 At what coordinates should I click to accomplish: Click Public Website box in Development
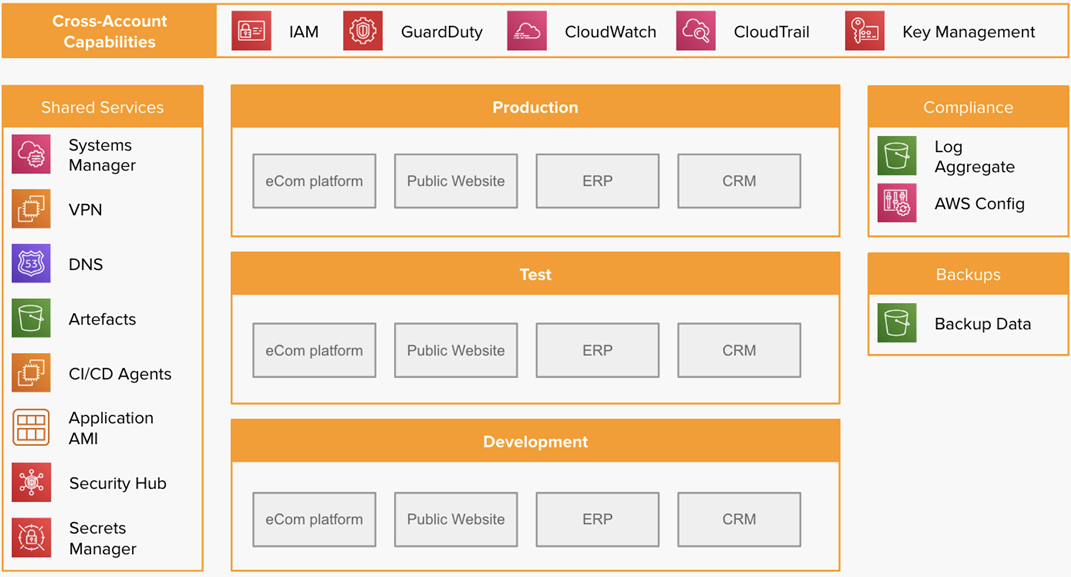456,520
